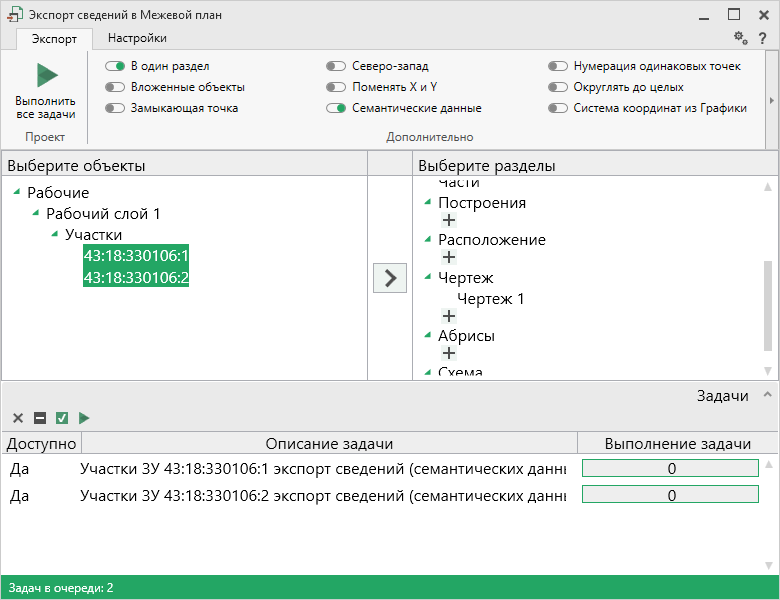Add item under Расположение with plus icon

point(449,257)
